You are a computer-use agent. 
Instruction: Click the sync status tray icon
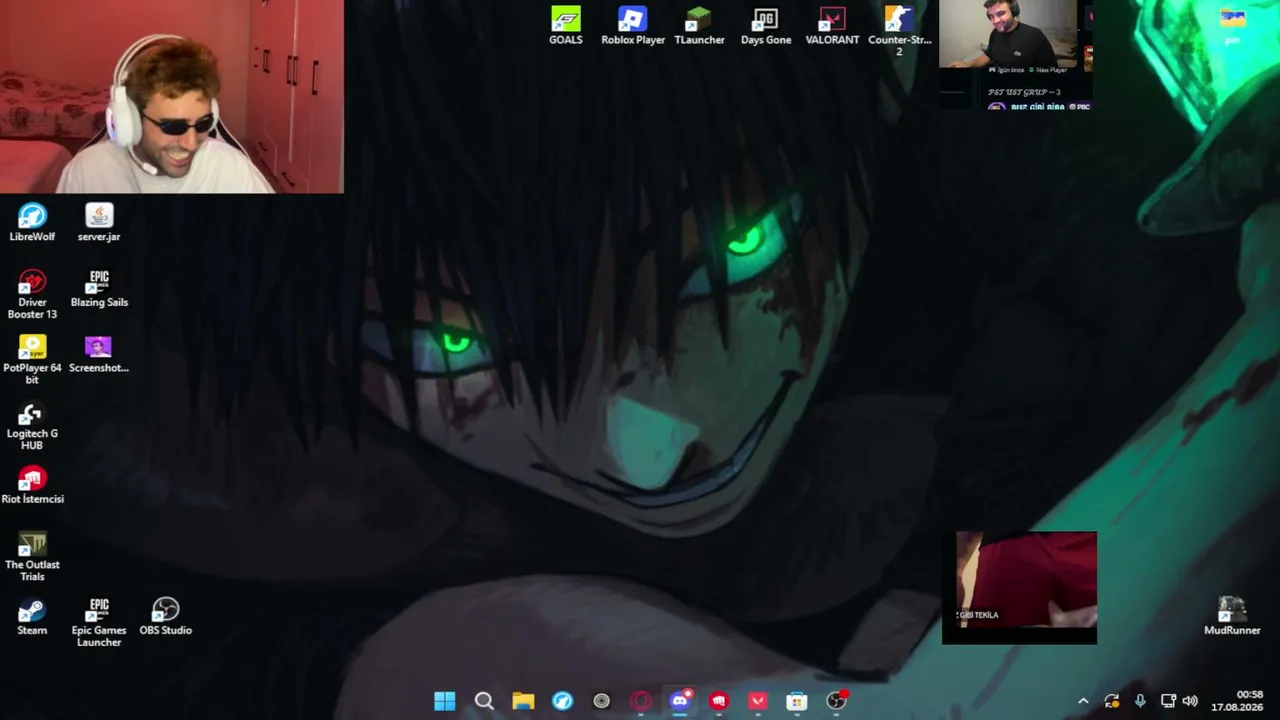click(1112, 701)
